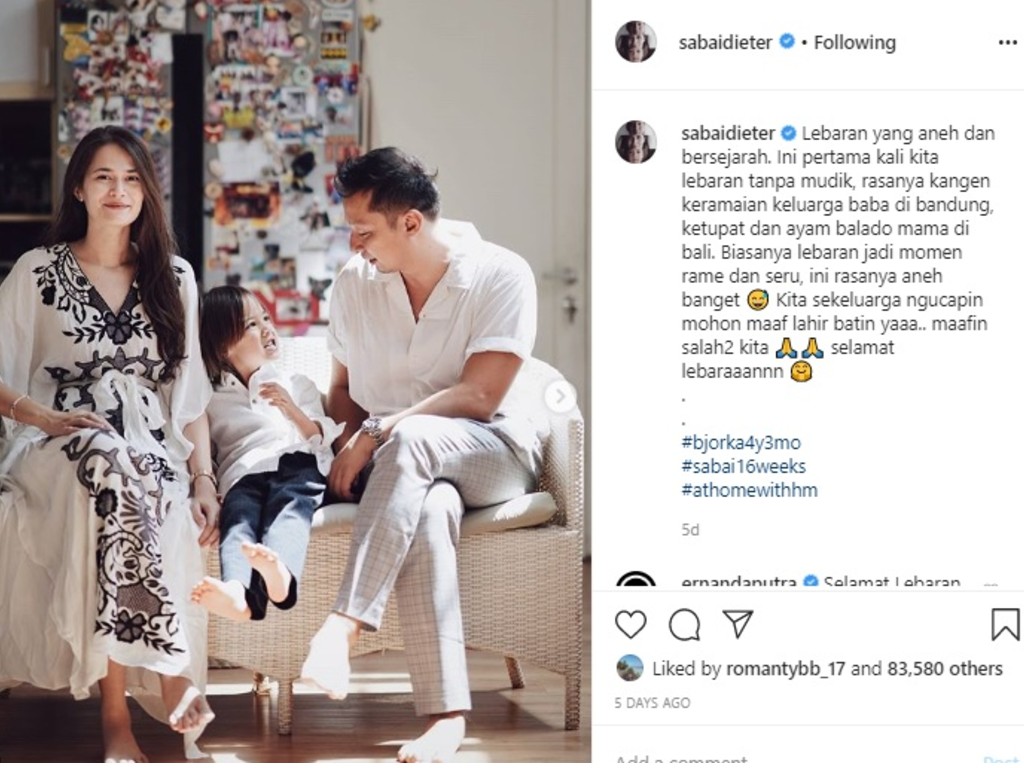Image resolution: width=1024 pixels, height=768 pixels.
Task: Like the post with the heart icon
Action: pyautogui.click(x=630, y=624)
